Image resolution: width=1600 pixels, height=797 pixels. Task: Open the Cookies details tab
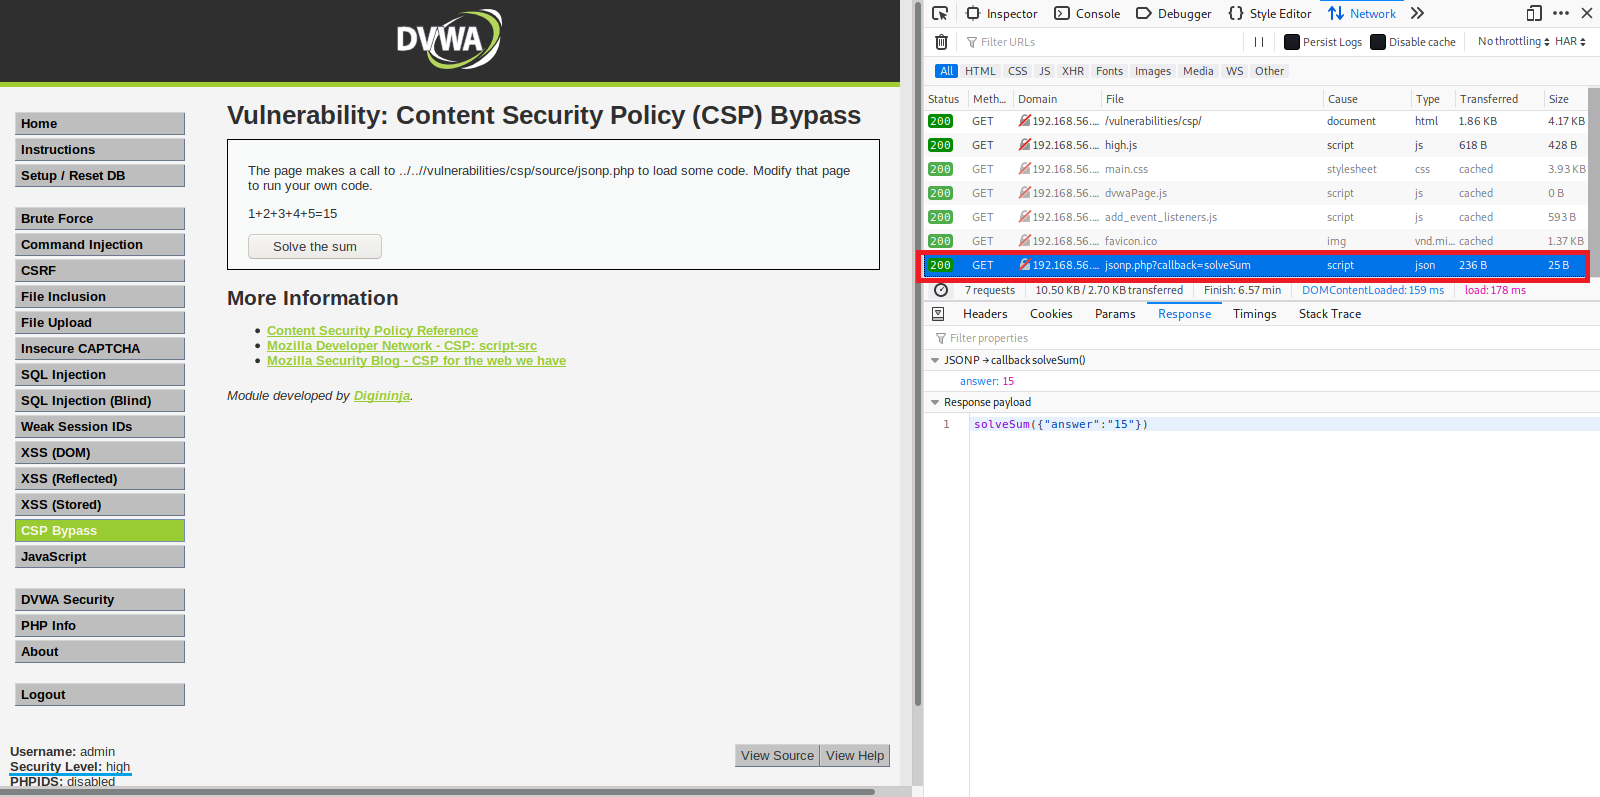click(x=1051, y=314)
